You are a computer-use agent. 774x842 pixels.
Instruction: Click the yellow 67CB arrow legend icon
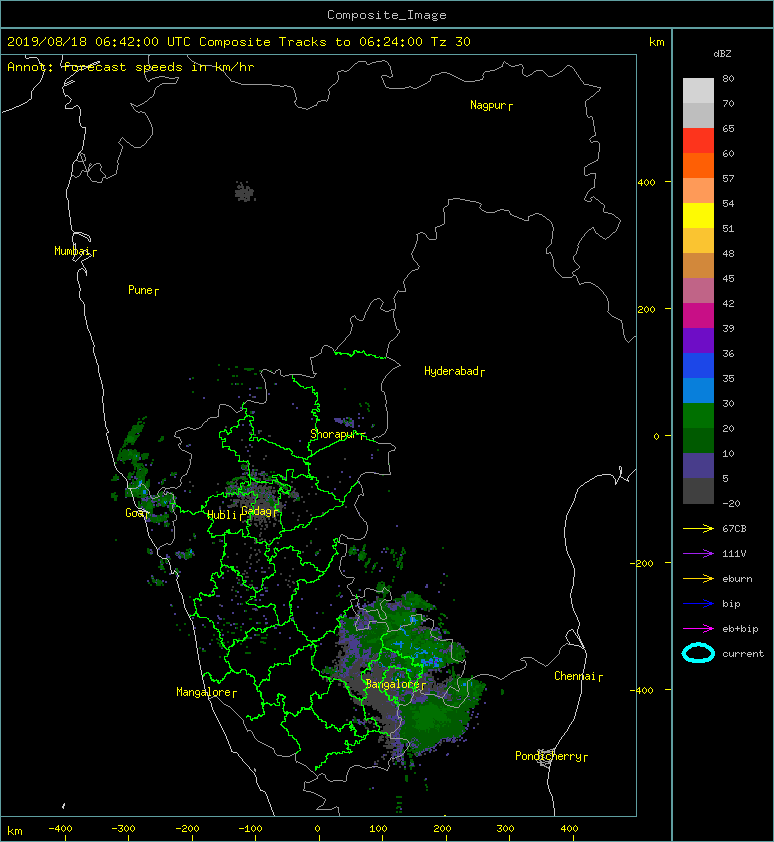click(698, 529)
